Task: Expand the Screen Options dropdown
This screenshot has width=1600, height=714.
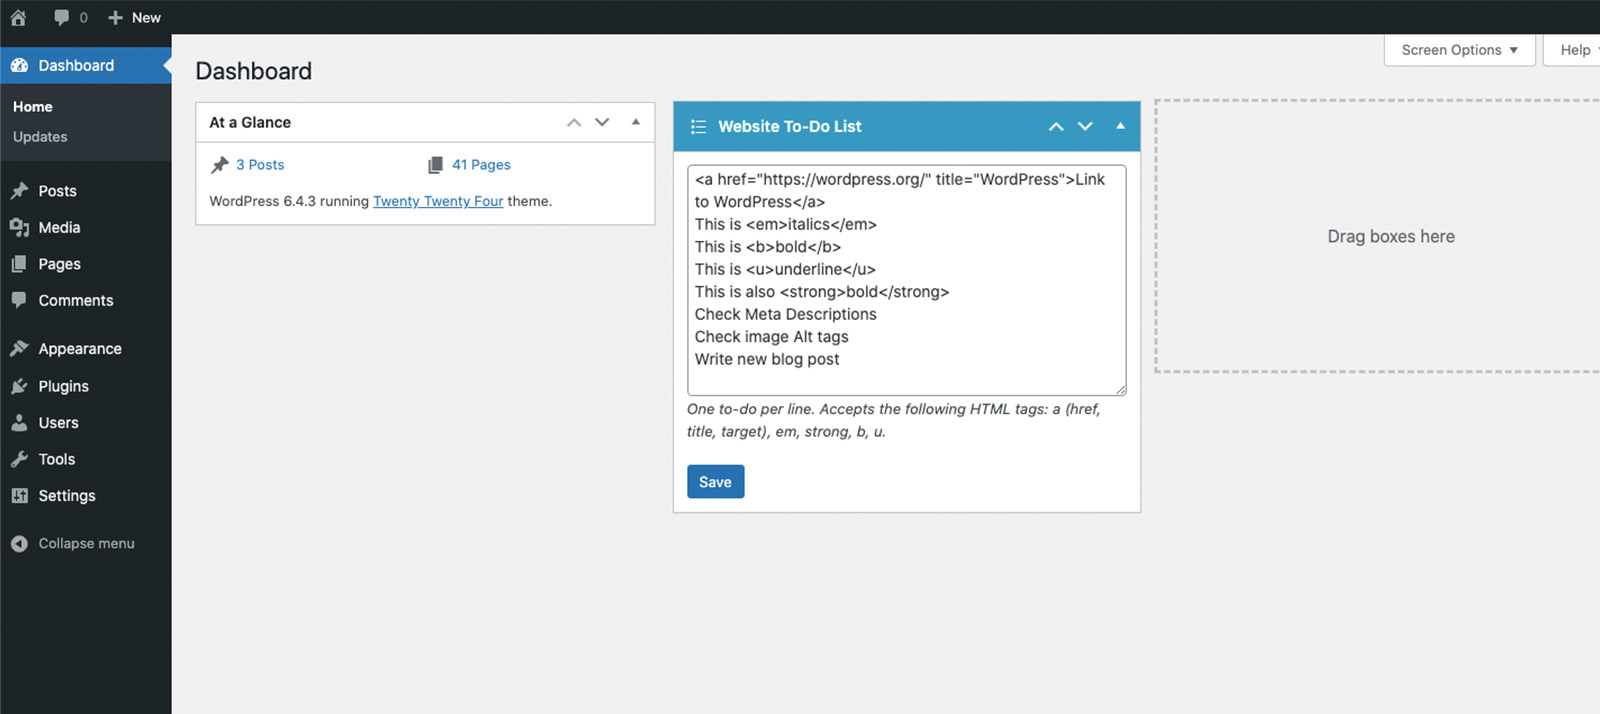Action: [x=1459, y=50]
